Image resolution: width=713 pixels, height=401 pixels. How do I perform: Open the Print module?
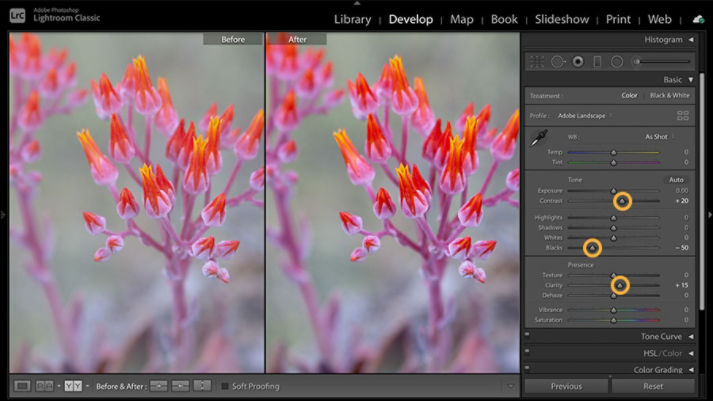point(618,20)
